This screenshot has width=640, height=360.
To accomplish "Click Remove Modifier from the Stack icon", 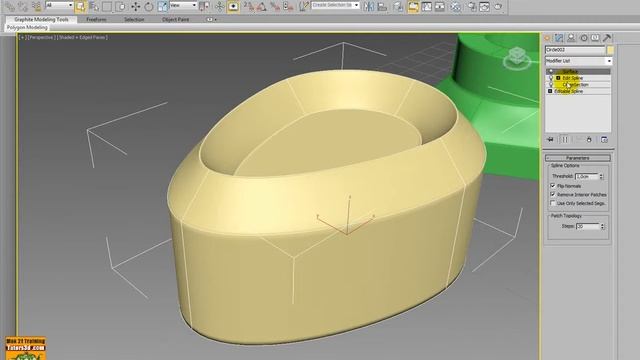I will click(x=589, y=140).
